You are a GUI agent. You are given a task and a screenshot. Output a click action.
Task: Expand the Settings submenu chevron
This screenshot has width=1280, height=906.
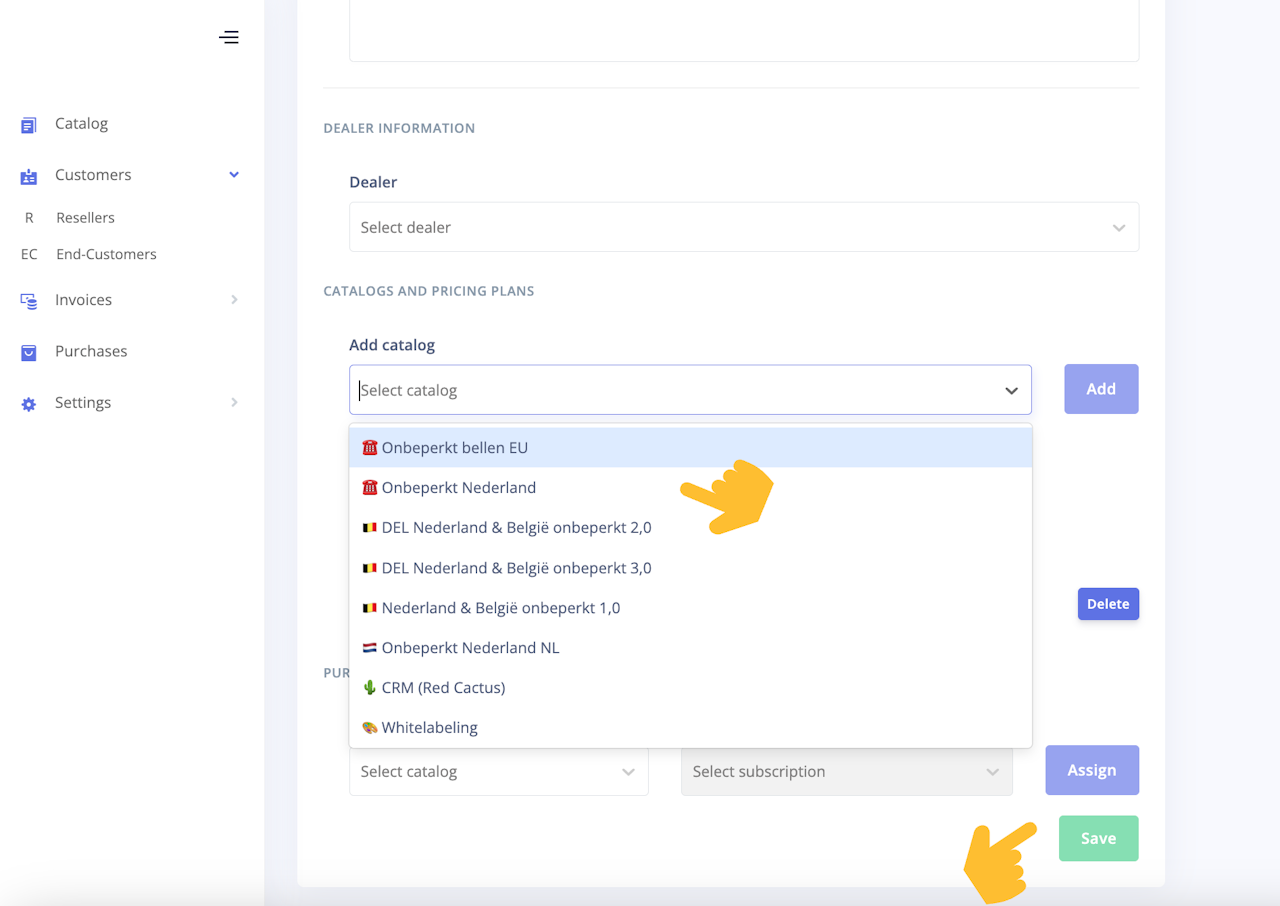click(234, 403)
